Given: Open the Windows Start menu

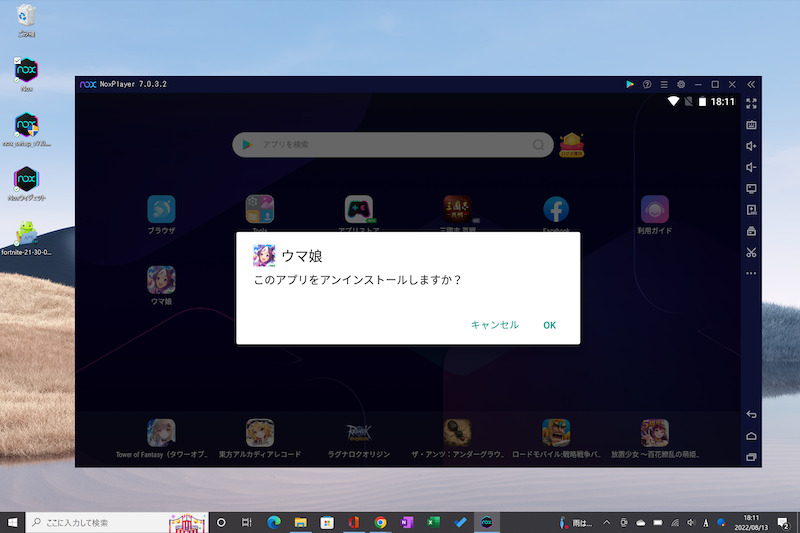Looking at the screenshot, I should (13, 522).
